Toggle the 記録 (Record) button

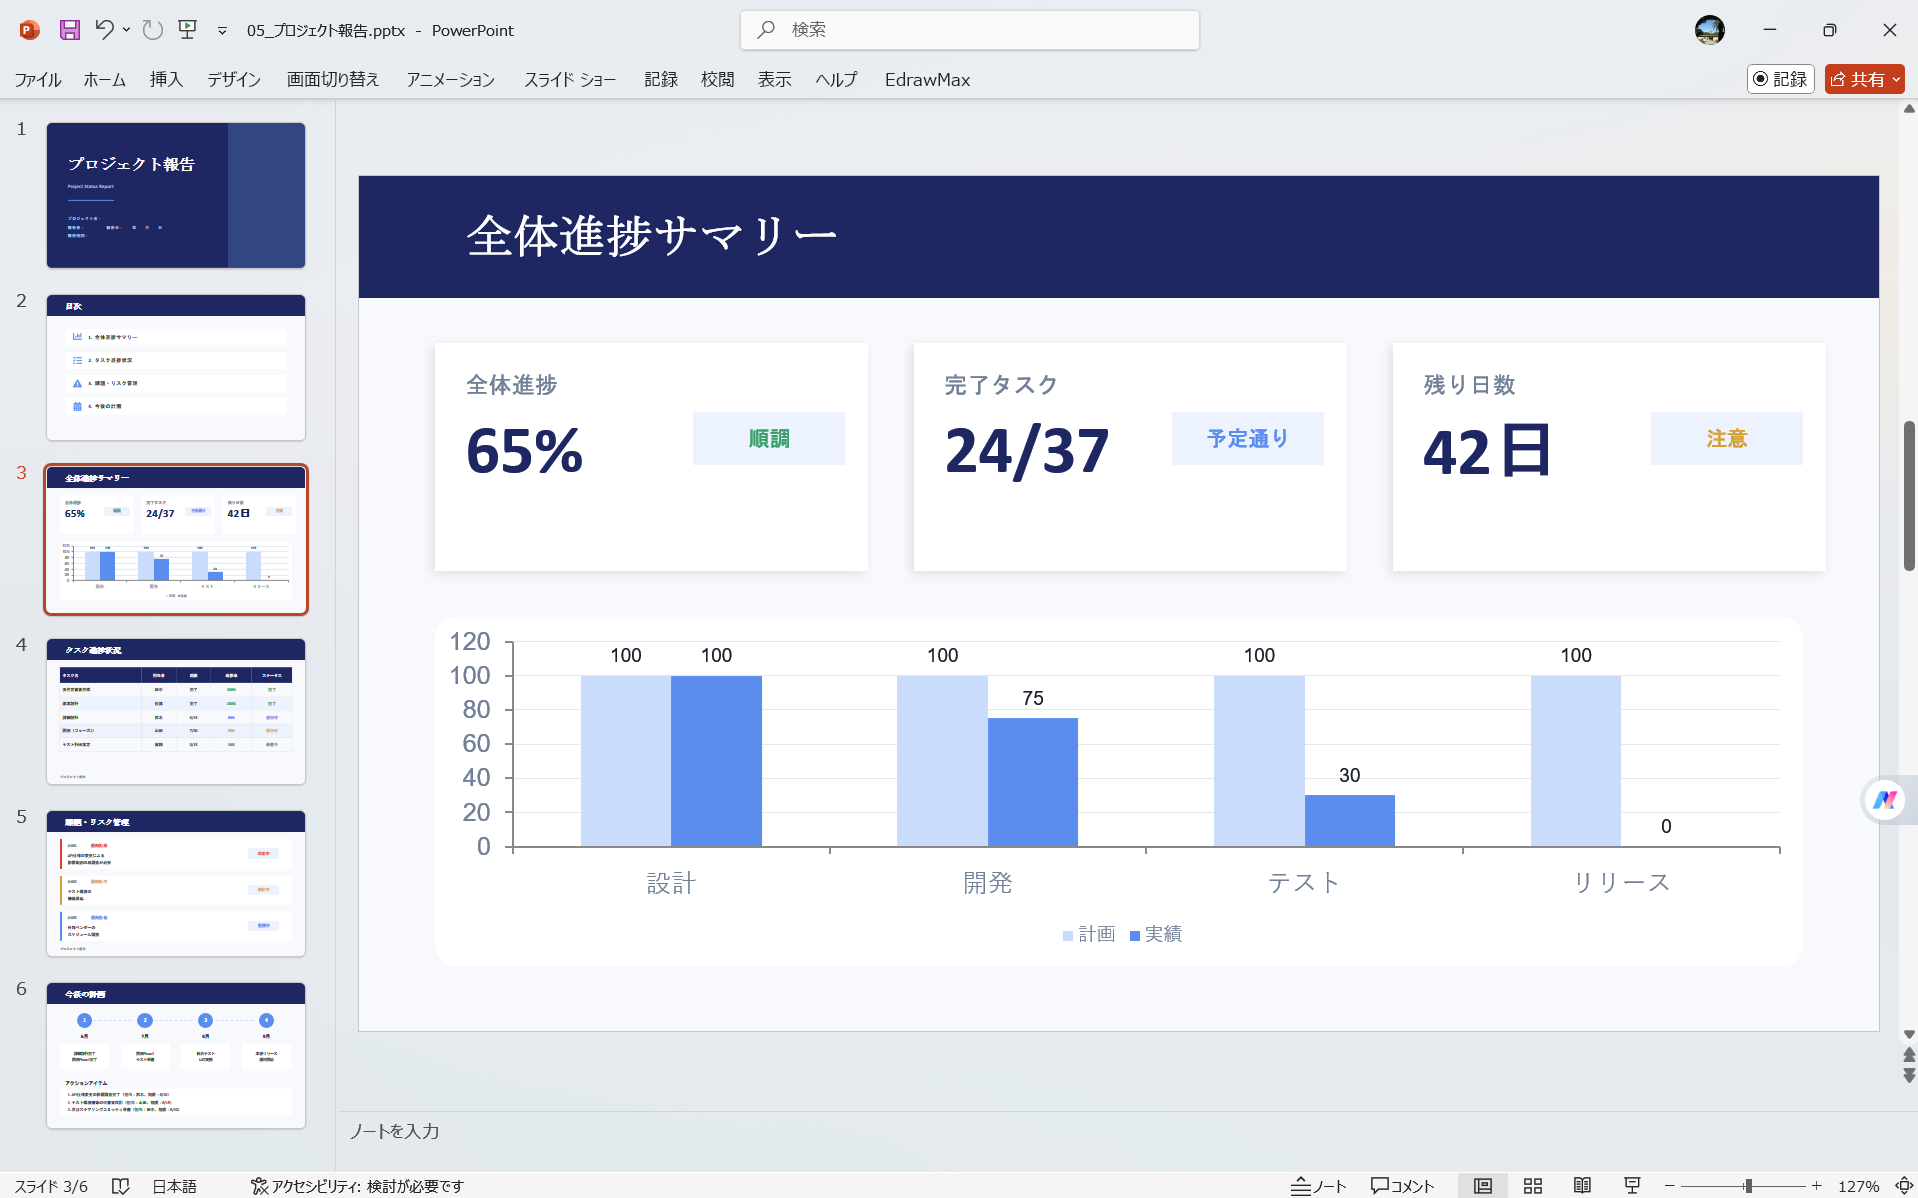click(x=1780, y=79)
